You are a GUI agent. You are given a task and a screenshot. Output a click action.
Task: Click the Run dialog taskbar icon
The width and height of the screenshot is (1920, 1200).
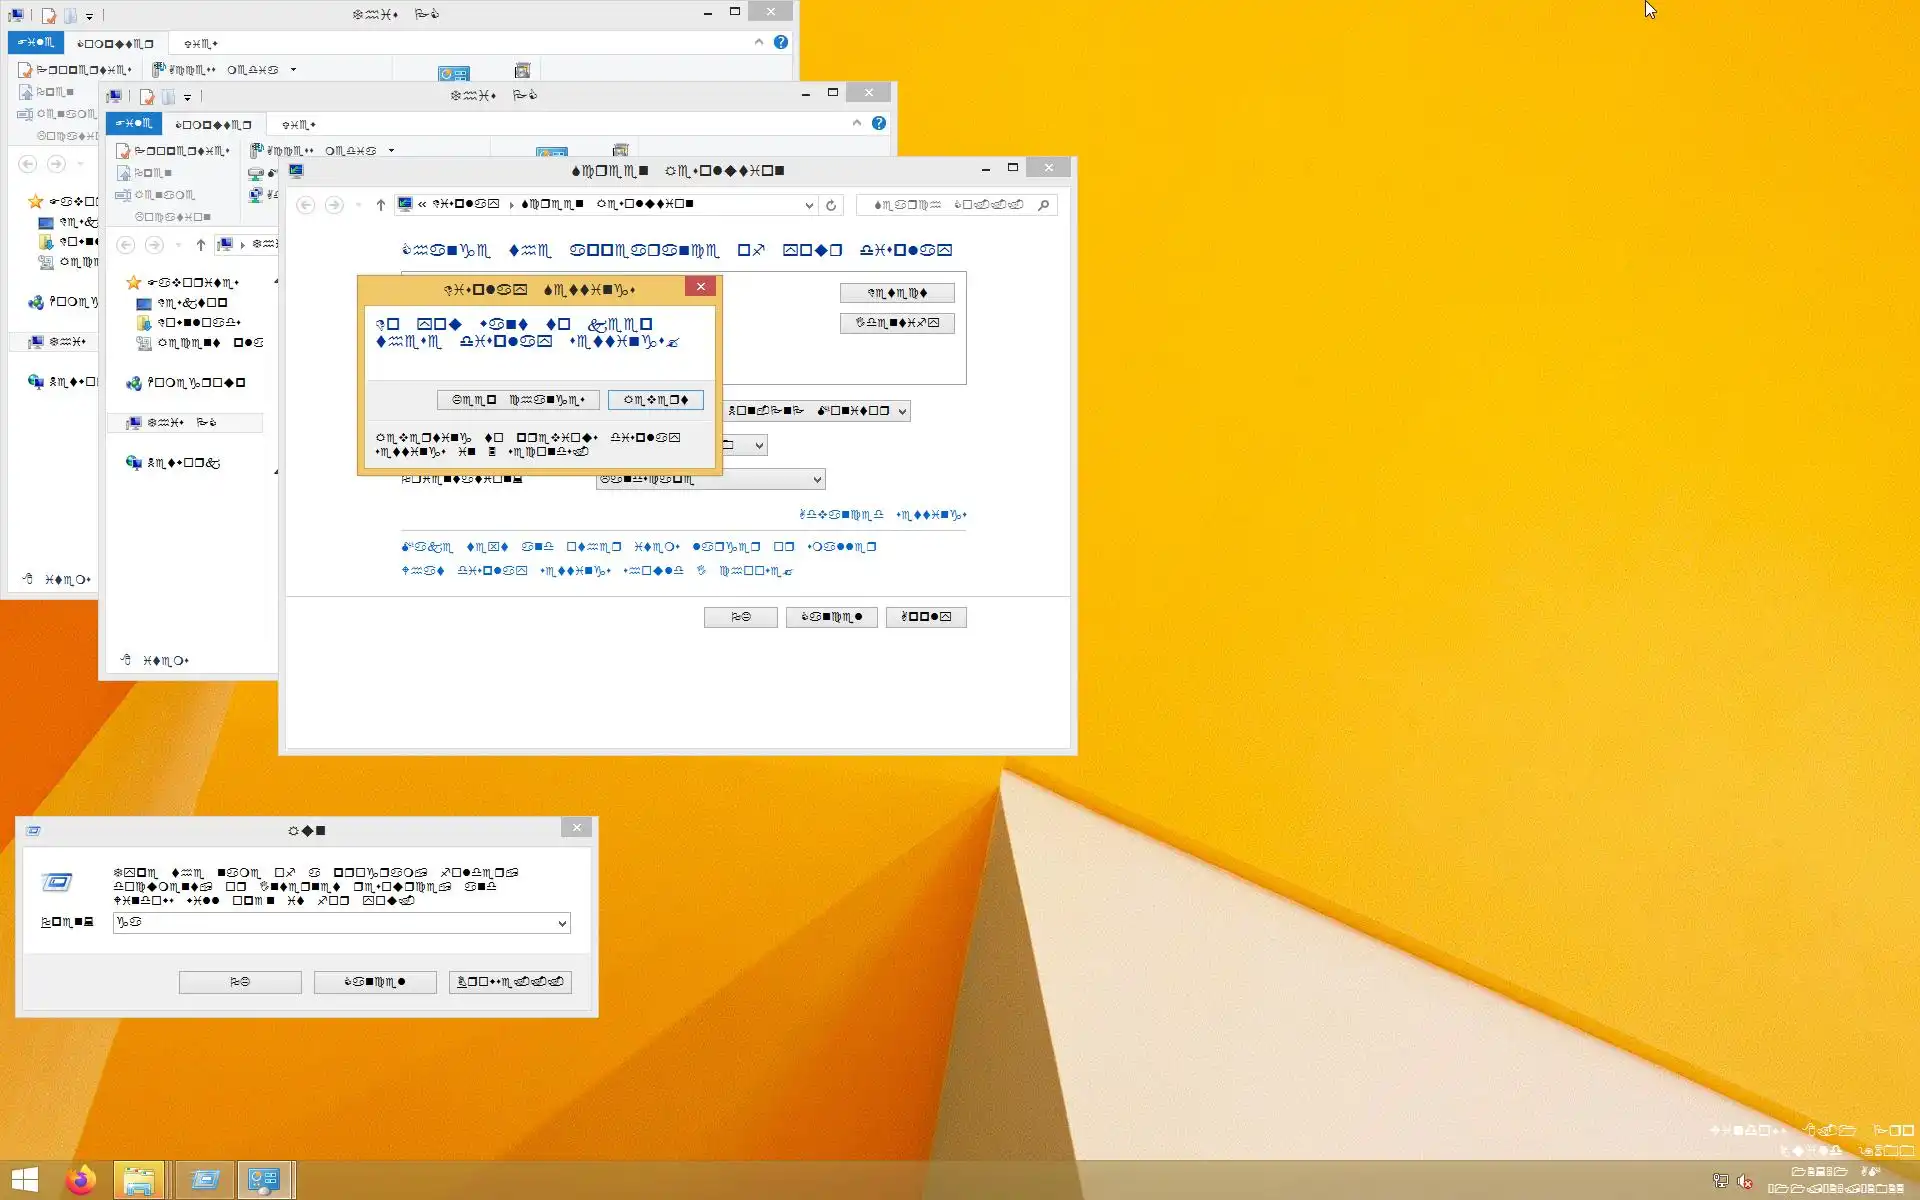(x=205, y=1180)
